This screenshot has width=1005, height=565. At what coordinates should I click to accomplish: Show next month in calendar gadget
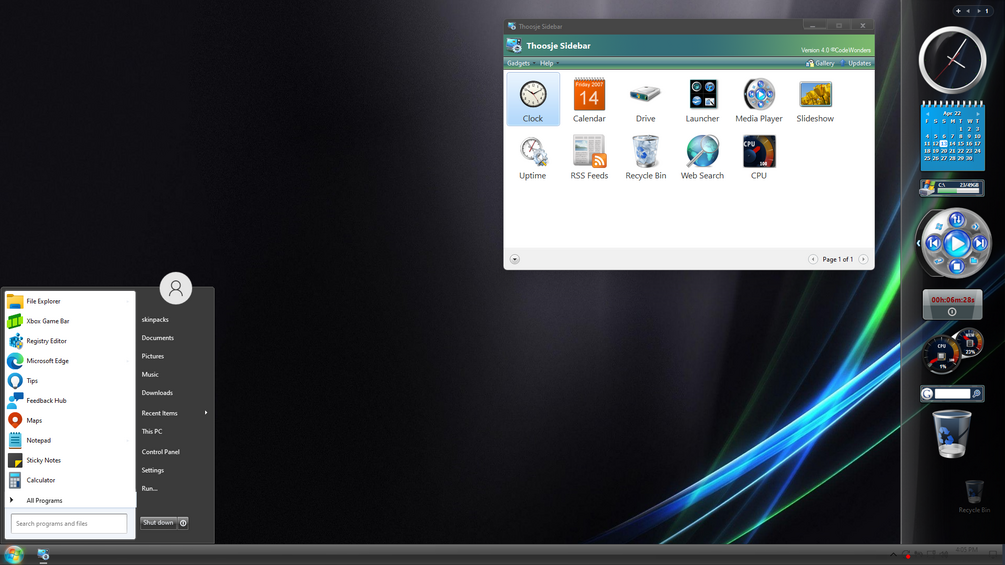(978, 113)
